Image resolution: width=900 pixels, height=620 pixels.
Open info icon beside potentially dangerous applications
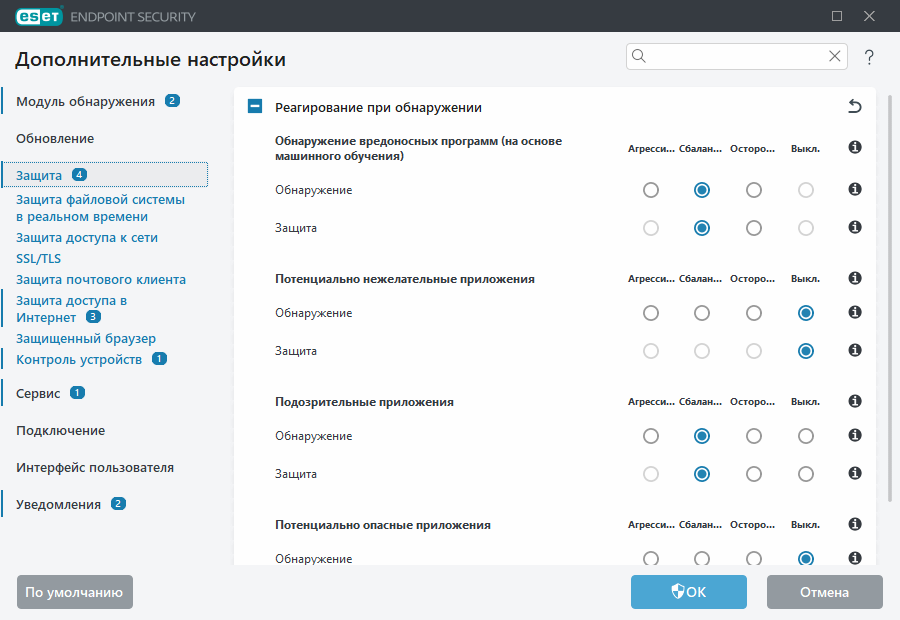(x=855, y=523)
